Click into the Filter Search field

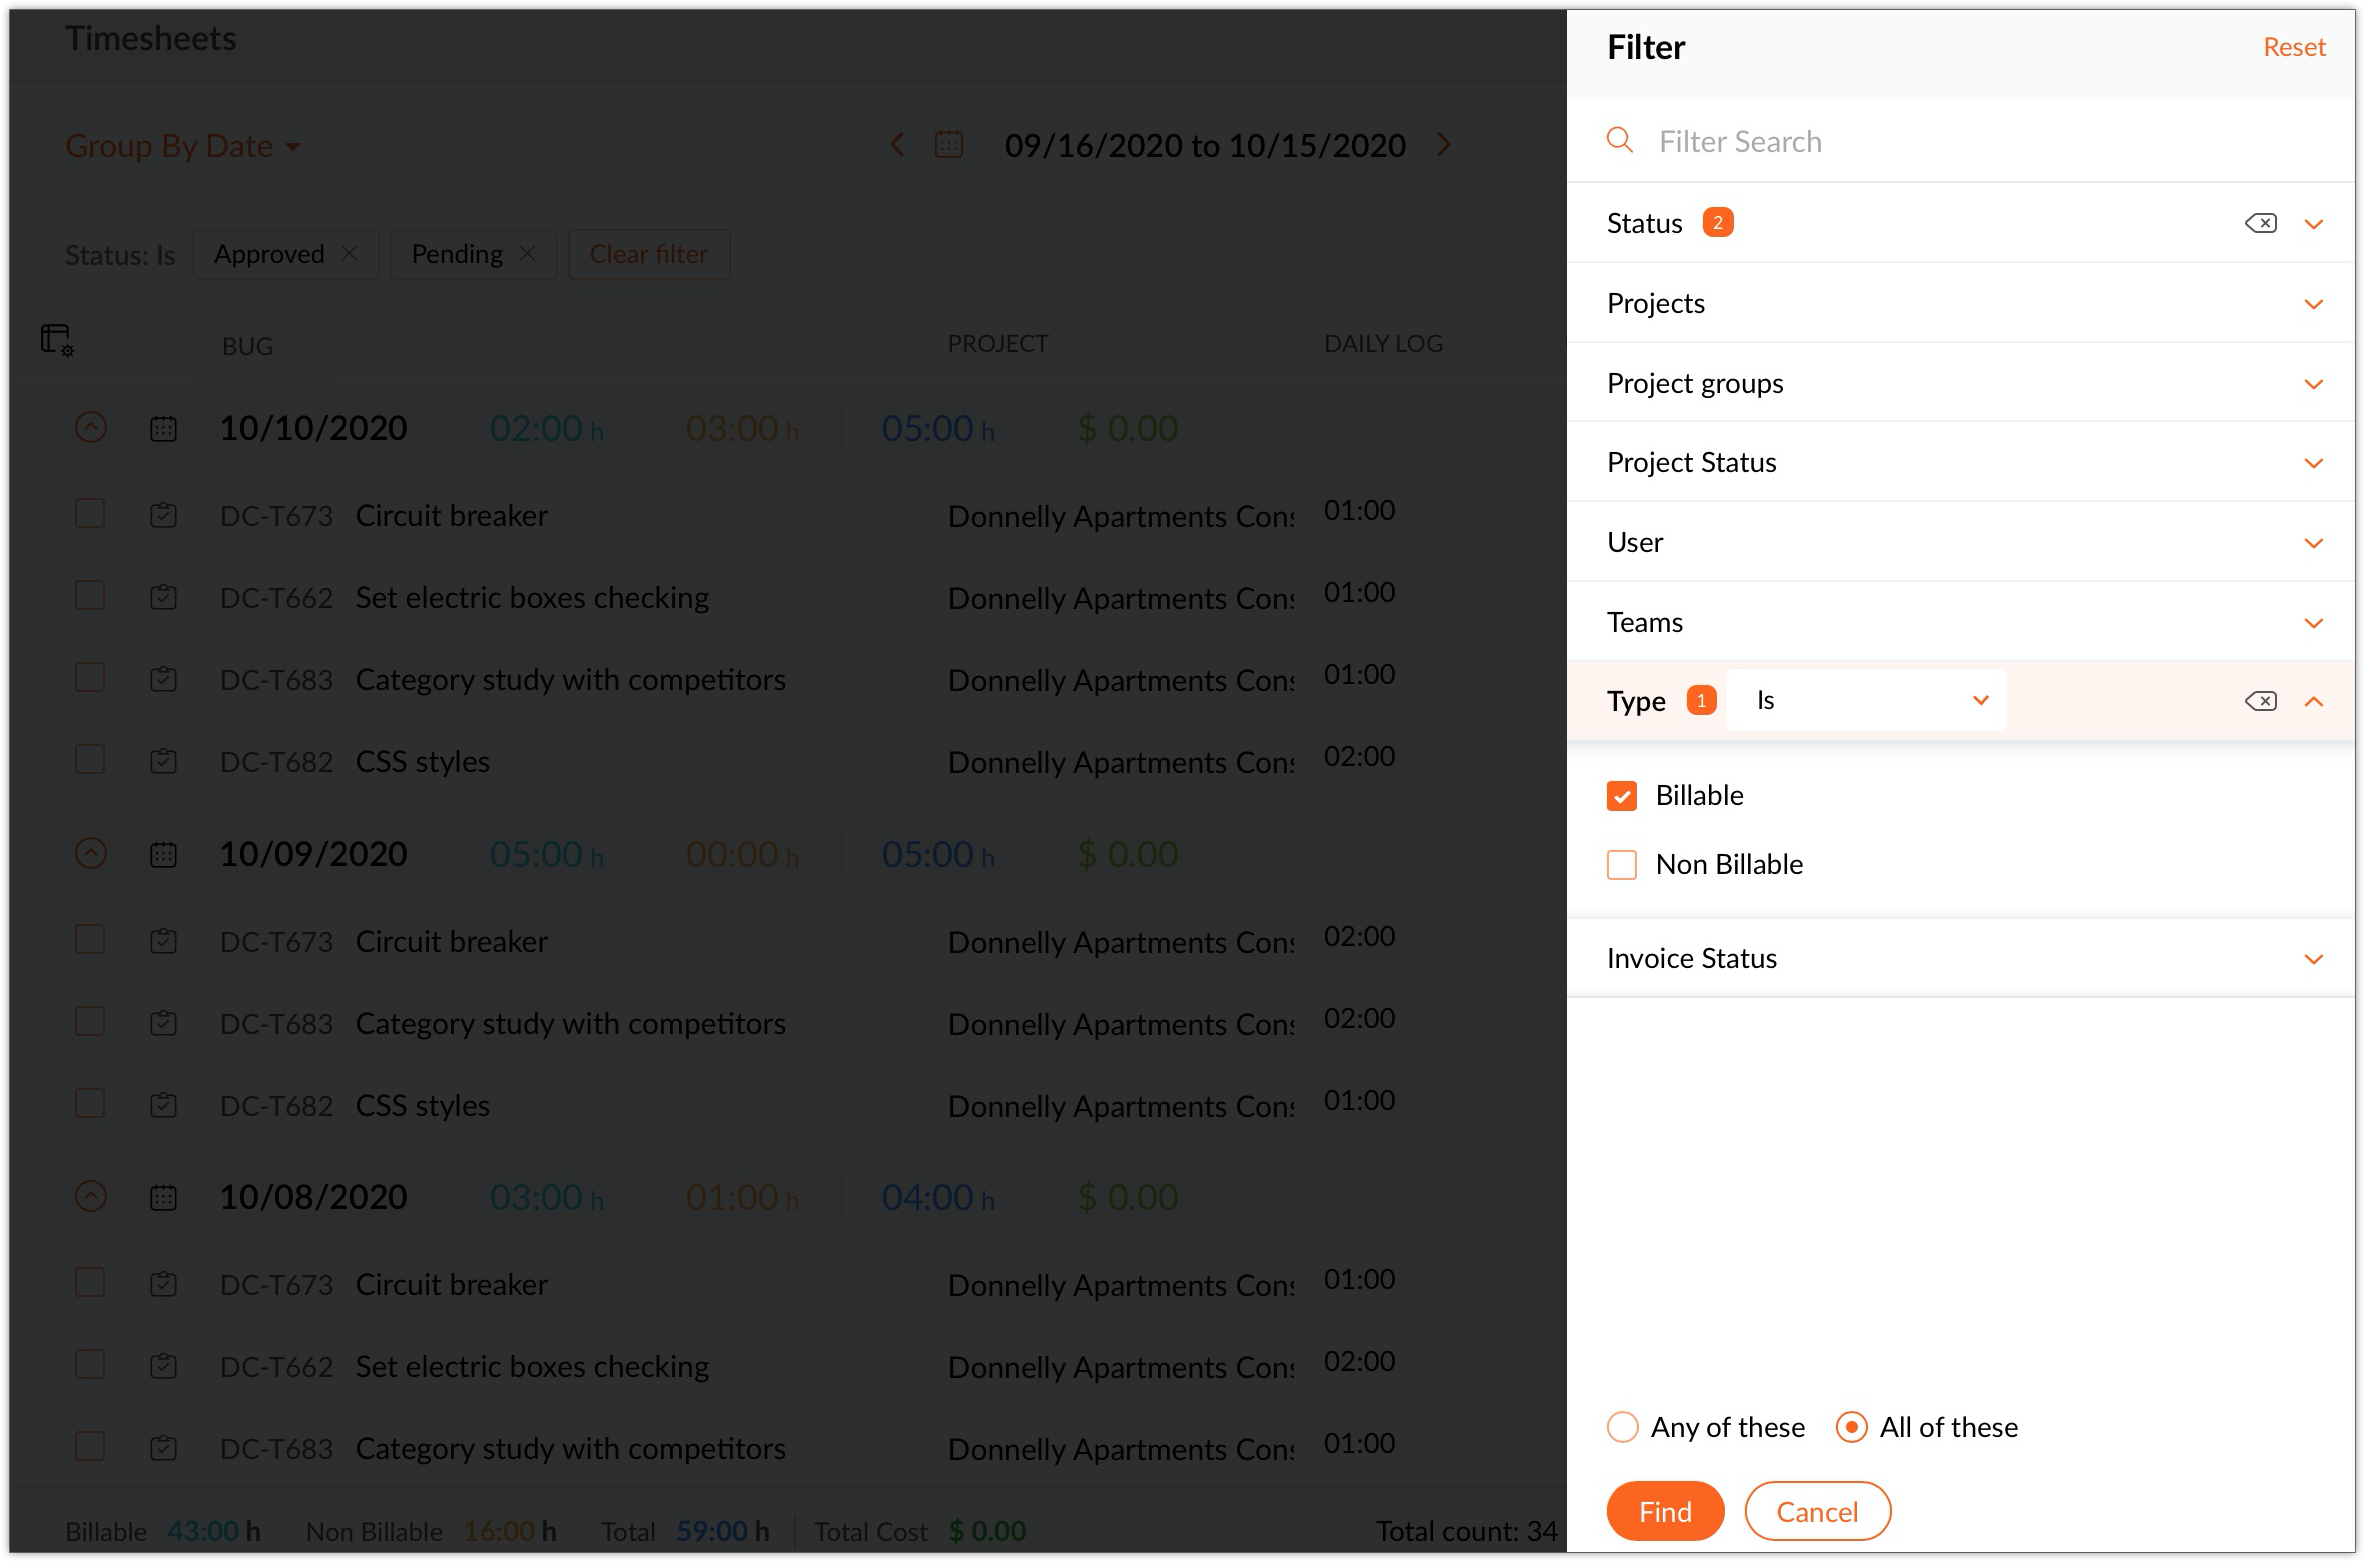click(x=1900, y=141)
